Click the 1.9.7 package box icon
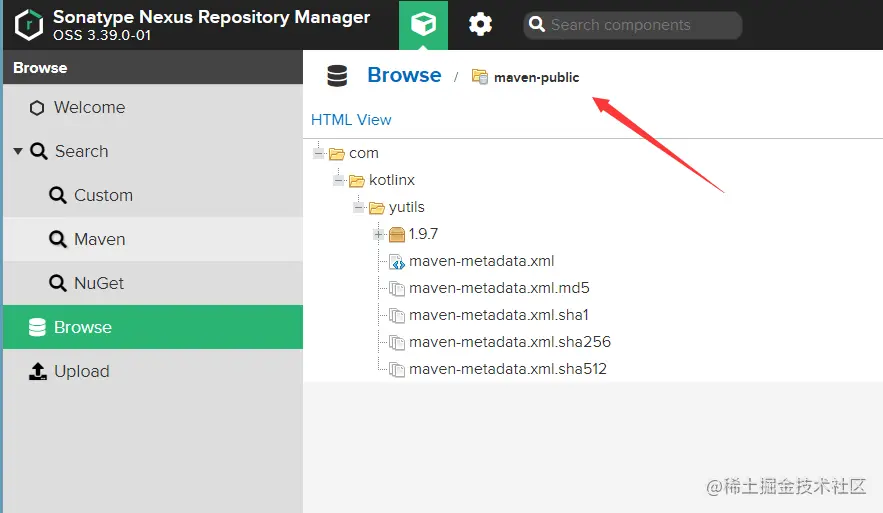The height and width of the screenshot is (513, 883). click(x=397, y=234)
